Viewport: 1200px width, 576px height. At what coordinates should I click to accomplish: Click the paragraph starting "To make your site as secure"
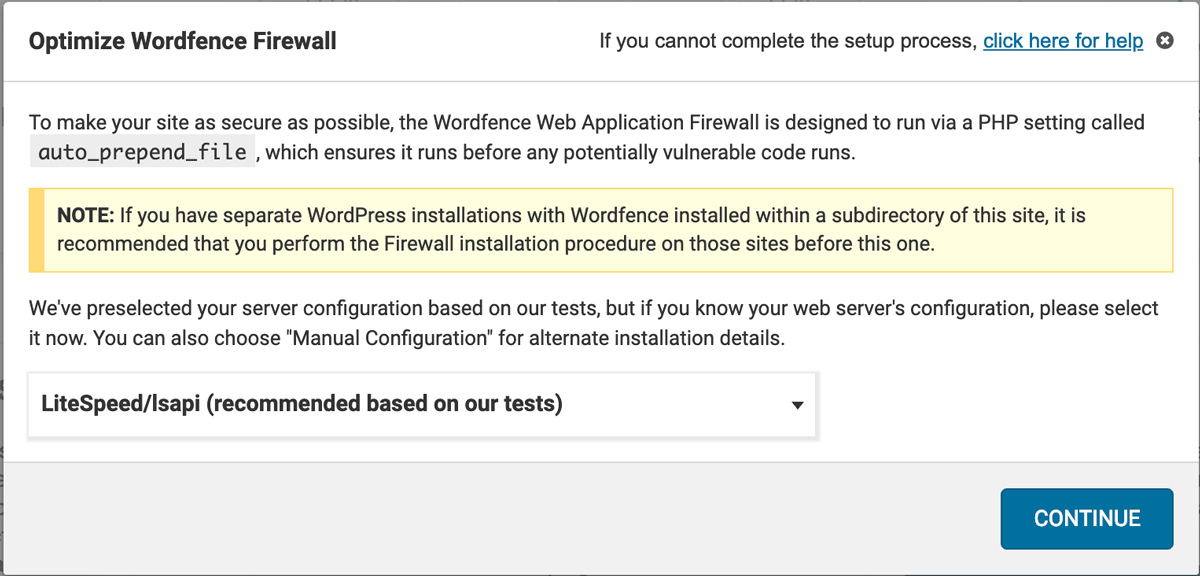point(587,138)
